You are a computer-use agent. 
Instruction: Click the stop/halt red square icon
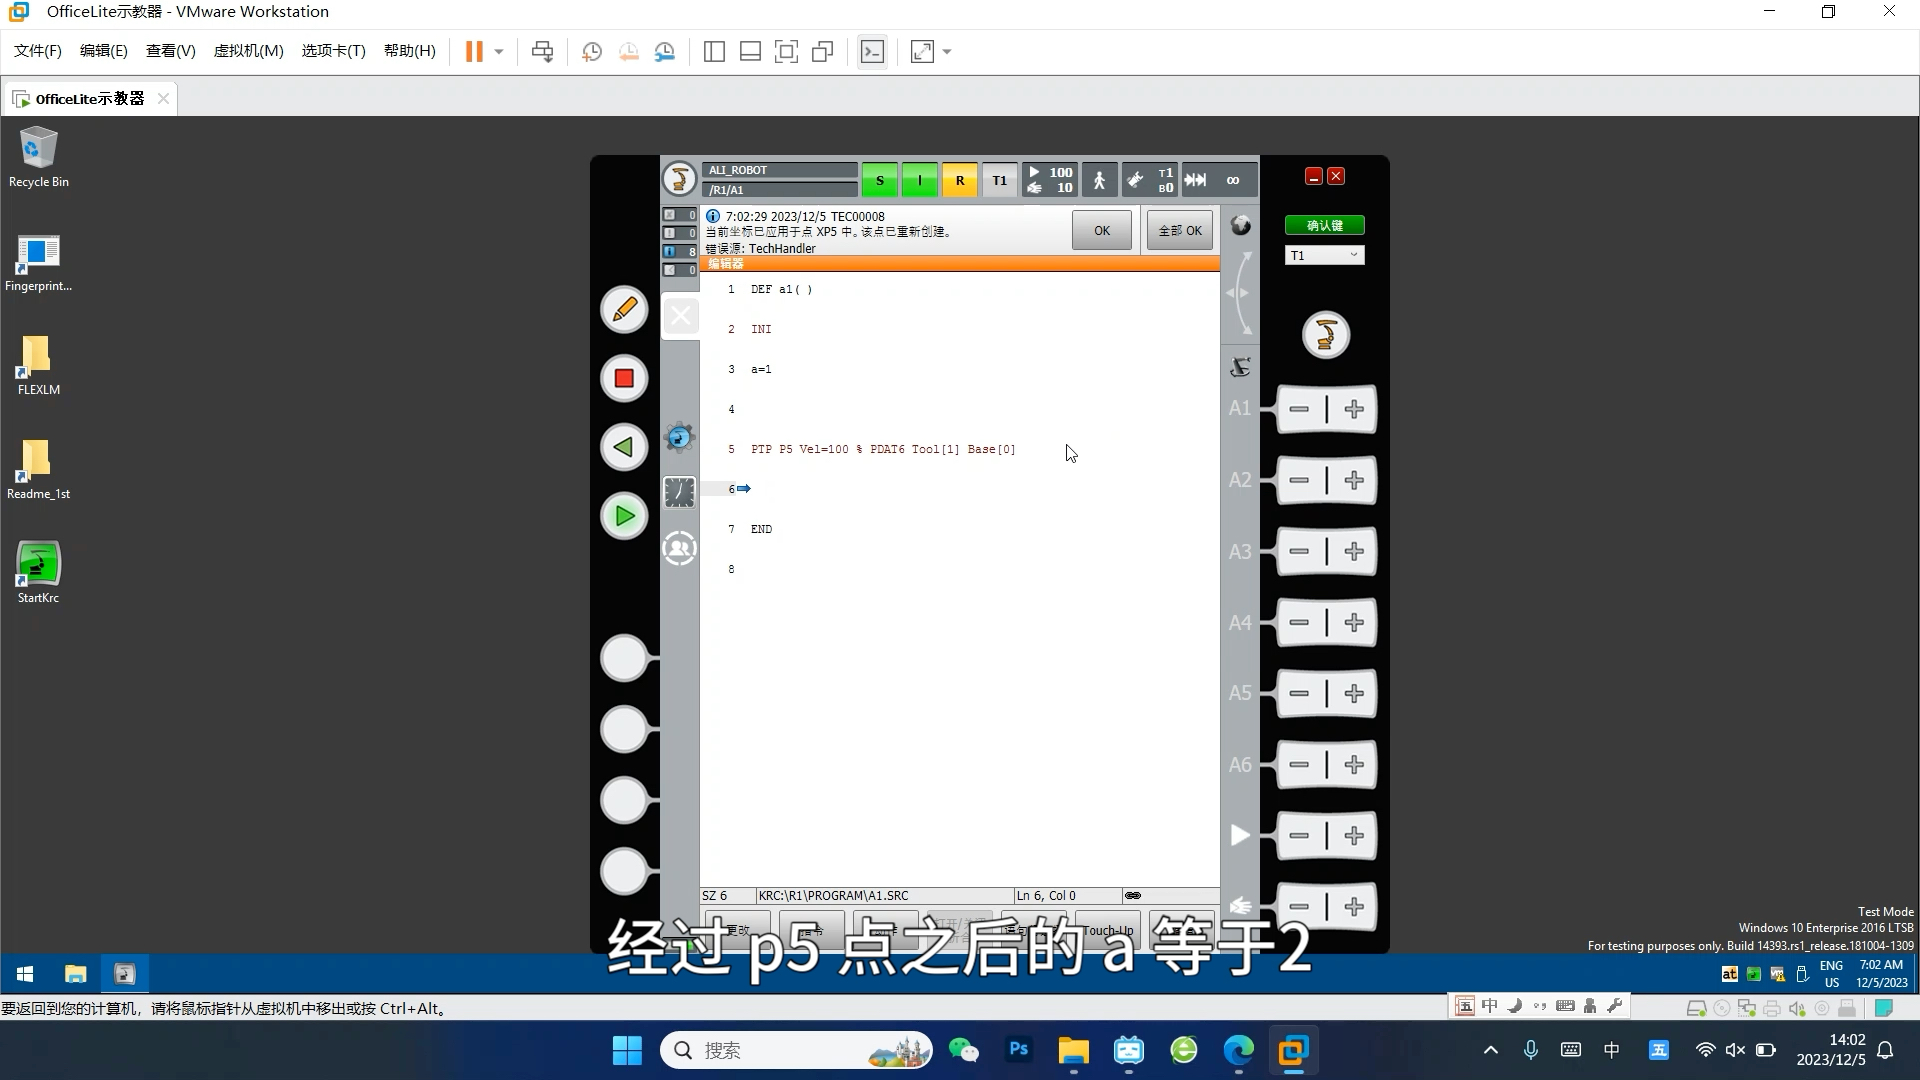(624, 378)
